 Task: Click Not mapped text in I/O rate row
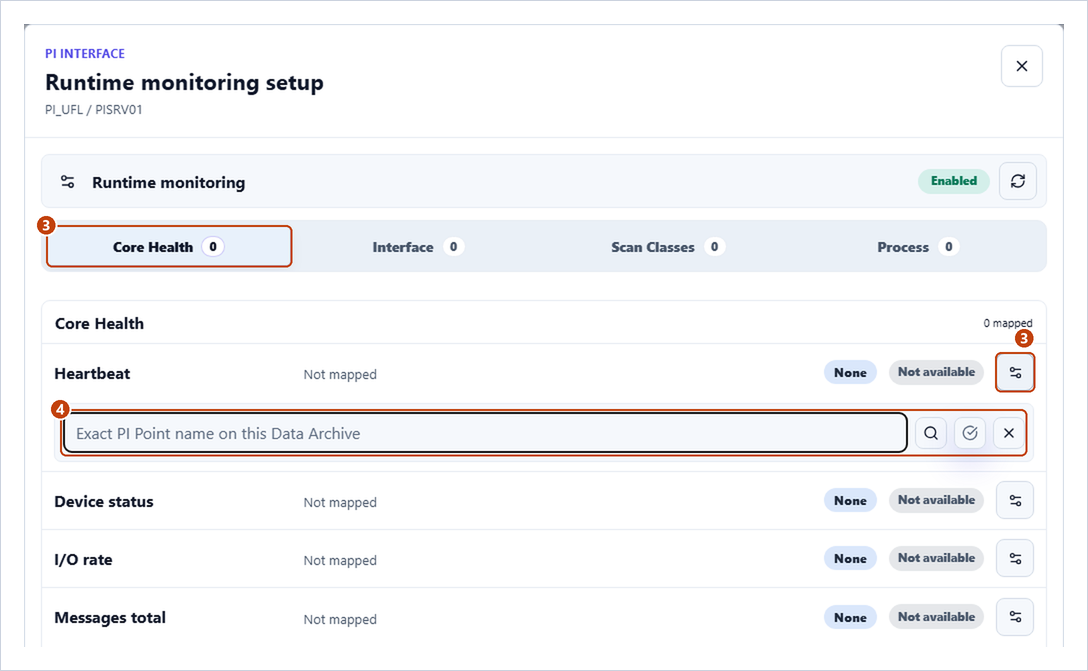[x=340, y=561]
